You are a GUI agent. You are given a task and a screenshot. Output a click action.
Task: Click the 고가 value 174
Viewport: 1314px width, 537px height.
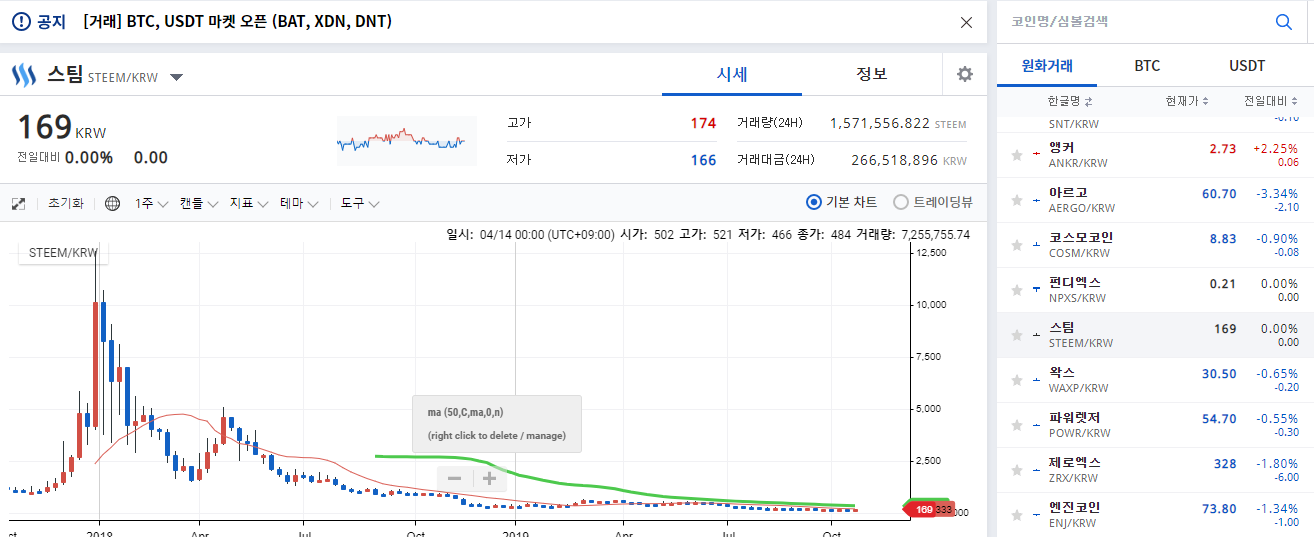(x=703, y=123)
